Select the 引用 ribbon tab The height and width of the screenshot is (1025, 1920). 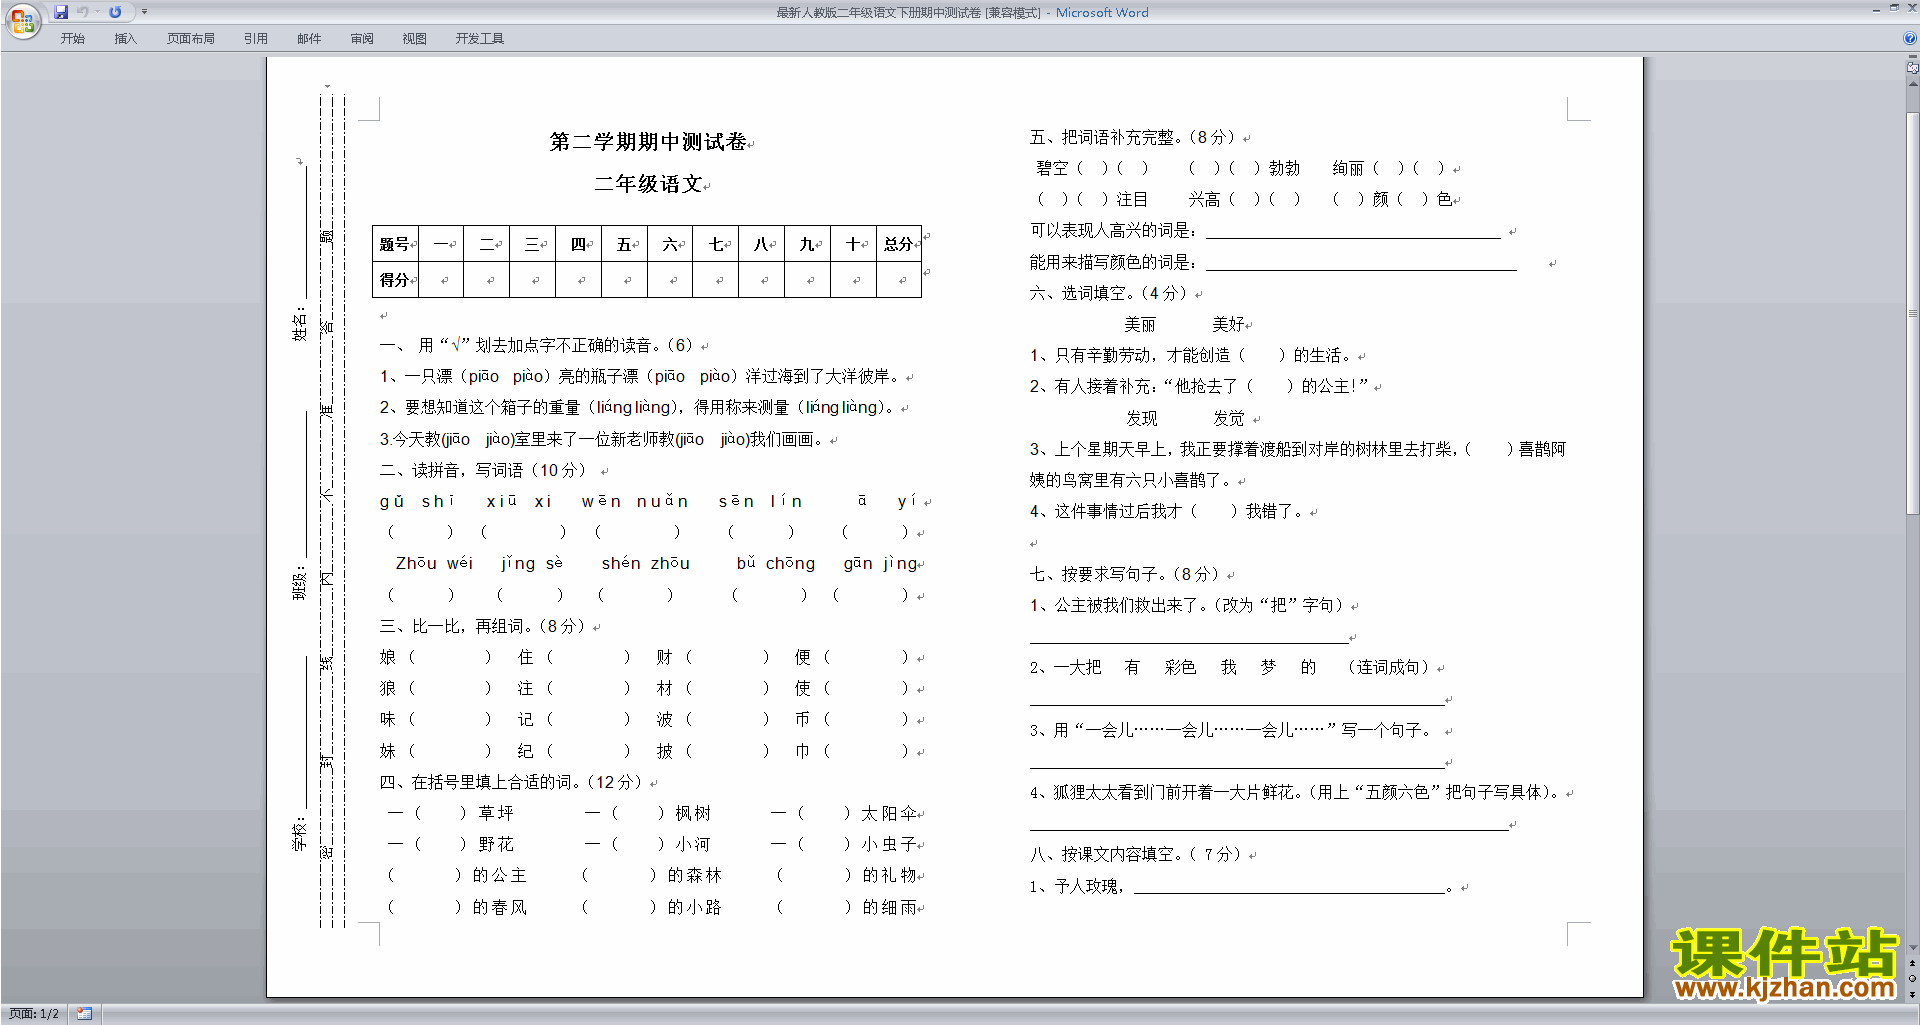point(256,38)
